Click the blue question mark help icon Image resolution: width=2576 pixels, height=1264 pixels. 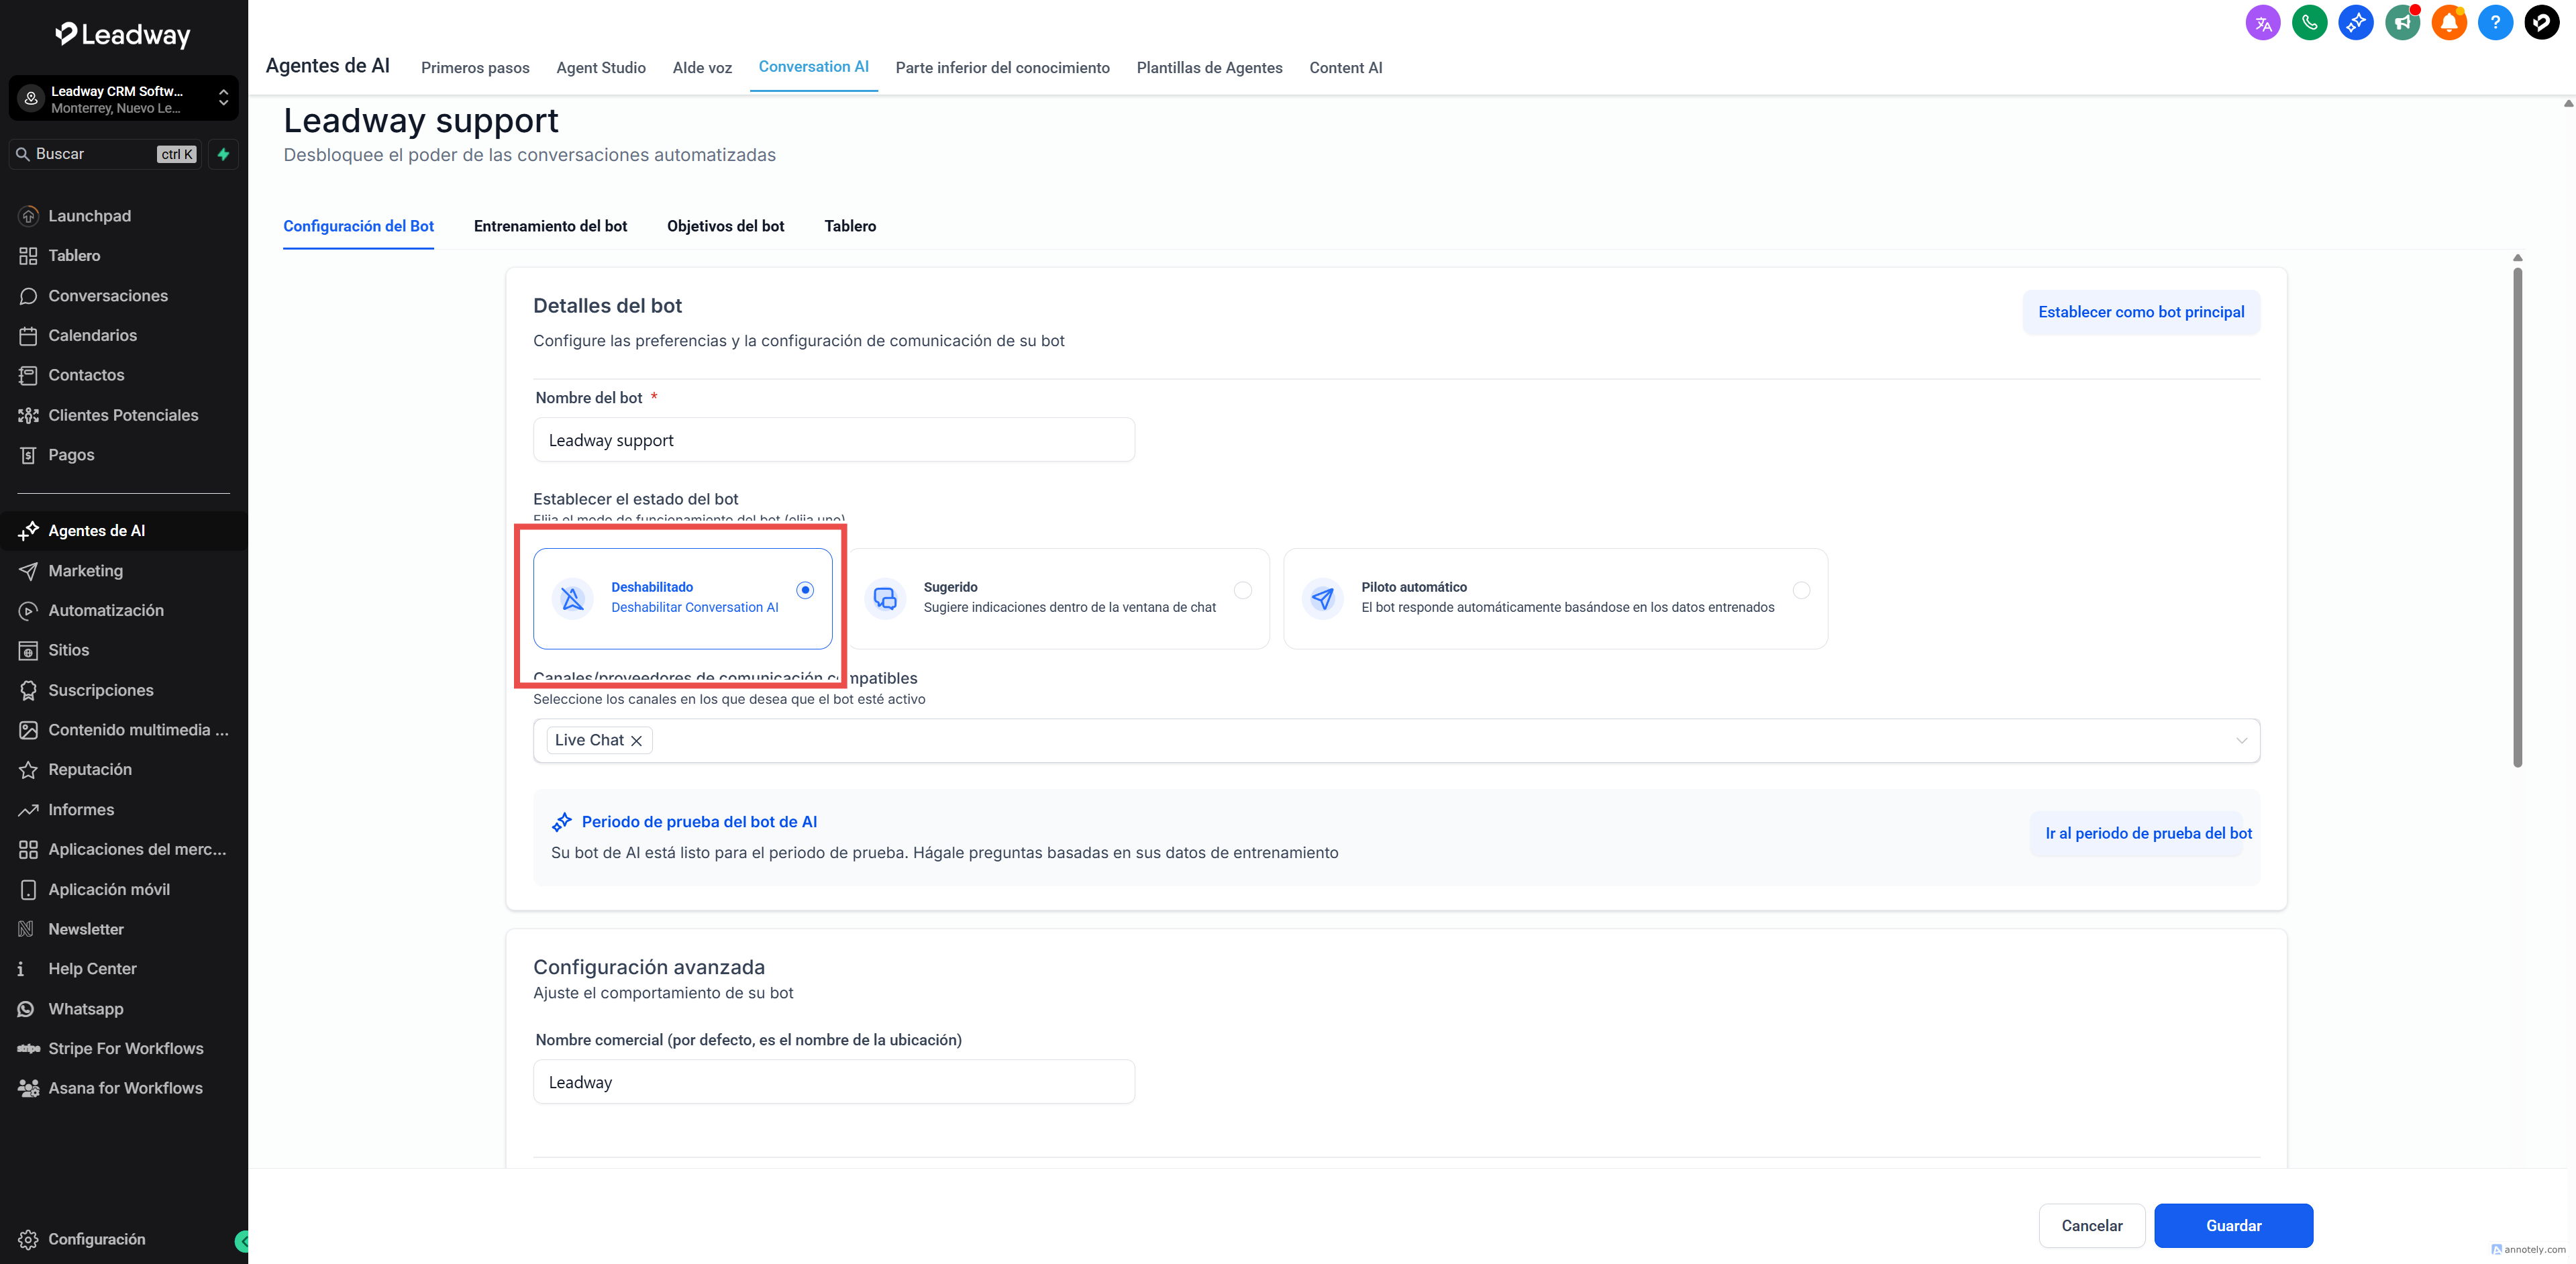click(x=2495, y=22)
